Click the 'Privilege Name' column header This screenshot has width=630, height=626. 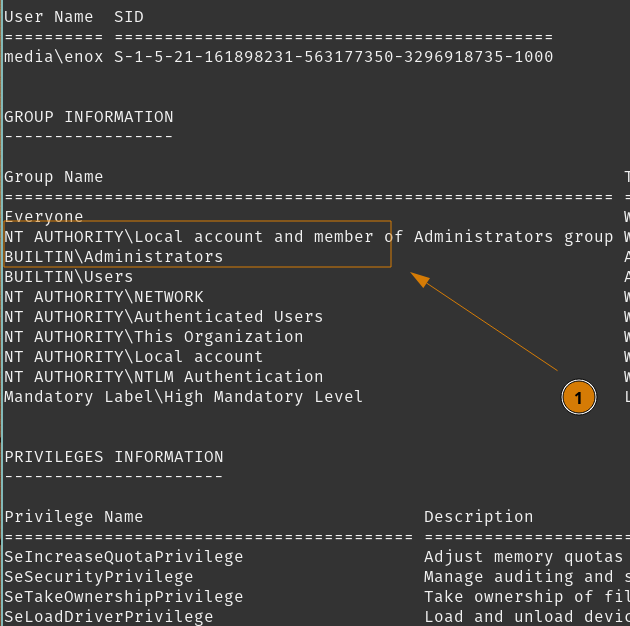click(x=74, y=517)
